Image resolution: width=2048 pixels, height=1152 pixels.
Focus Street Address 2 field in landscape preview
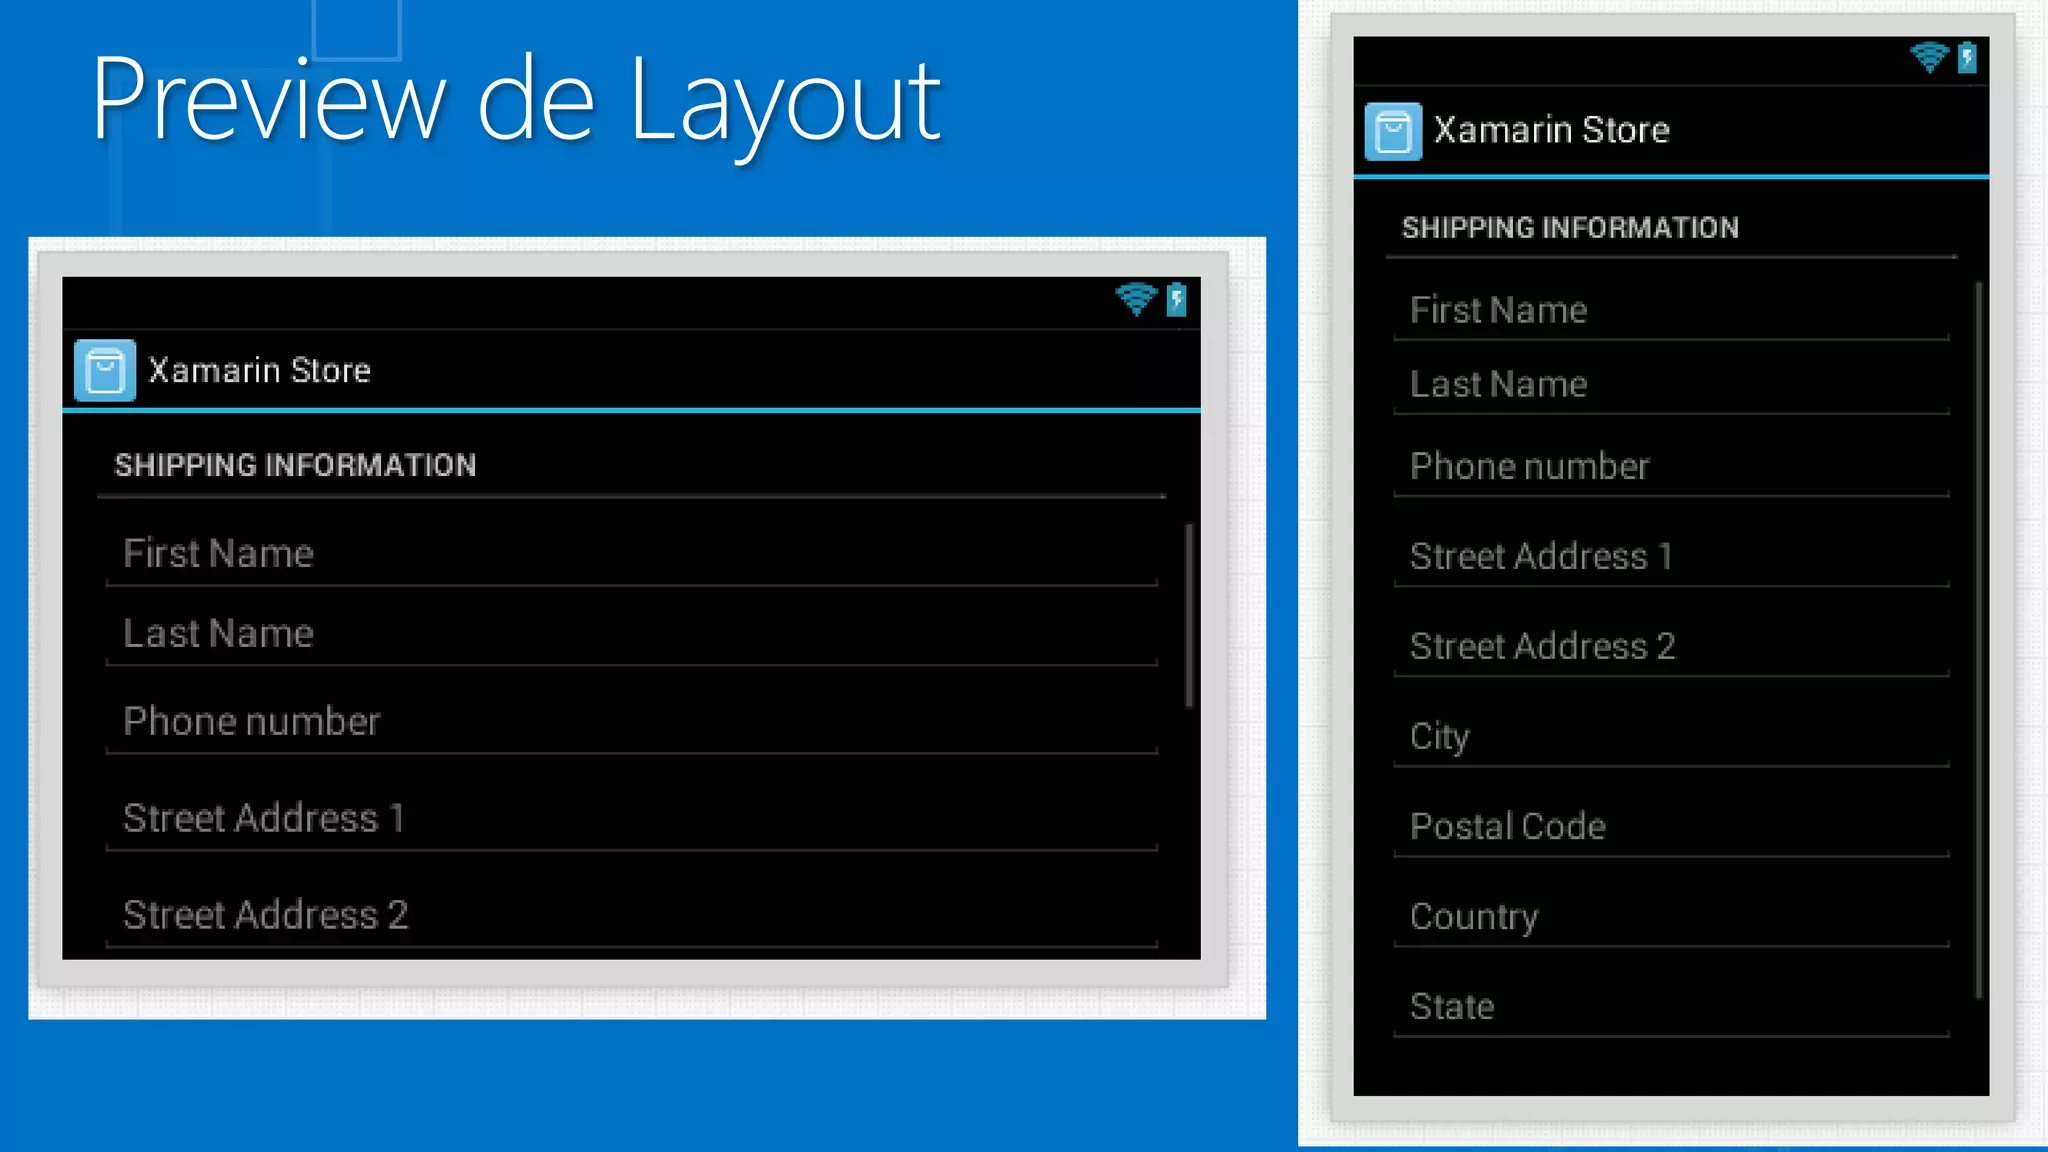[x=631, y=916]
